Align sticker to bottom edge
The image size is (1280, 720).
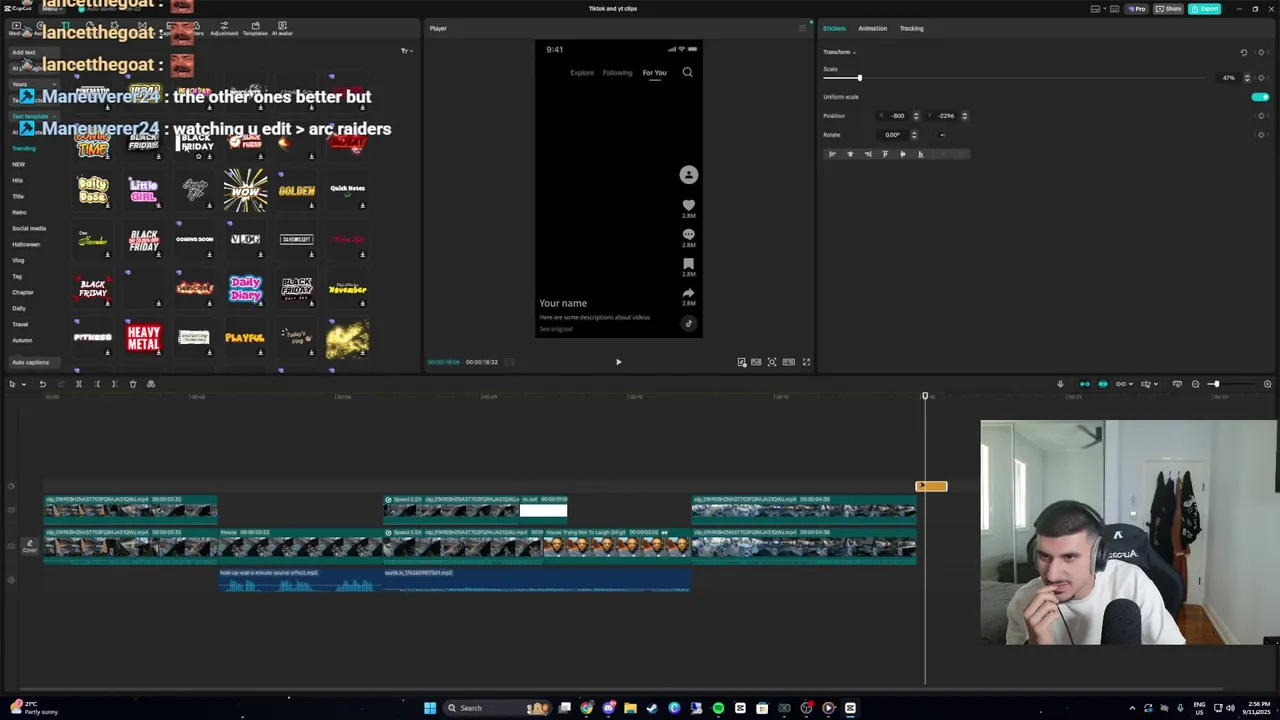point(921,154)
